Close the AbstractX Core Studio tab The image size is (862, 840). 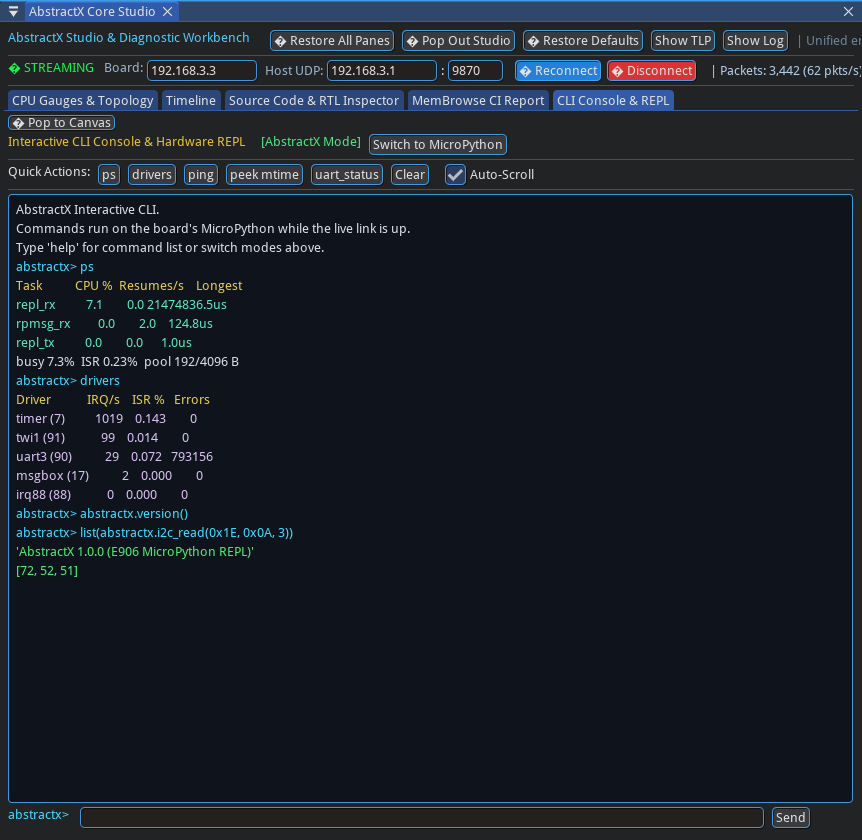coord(168,12)
